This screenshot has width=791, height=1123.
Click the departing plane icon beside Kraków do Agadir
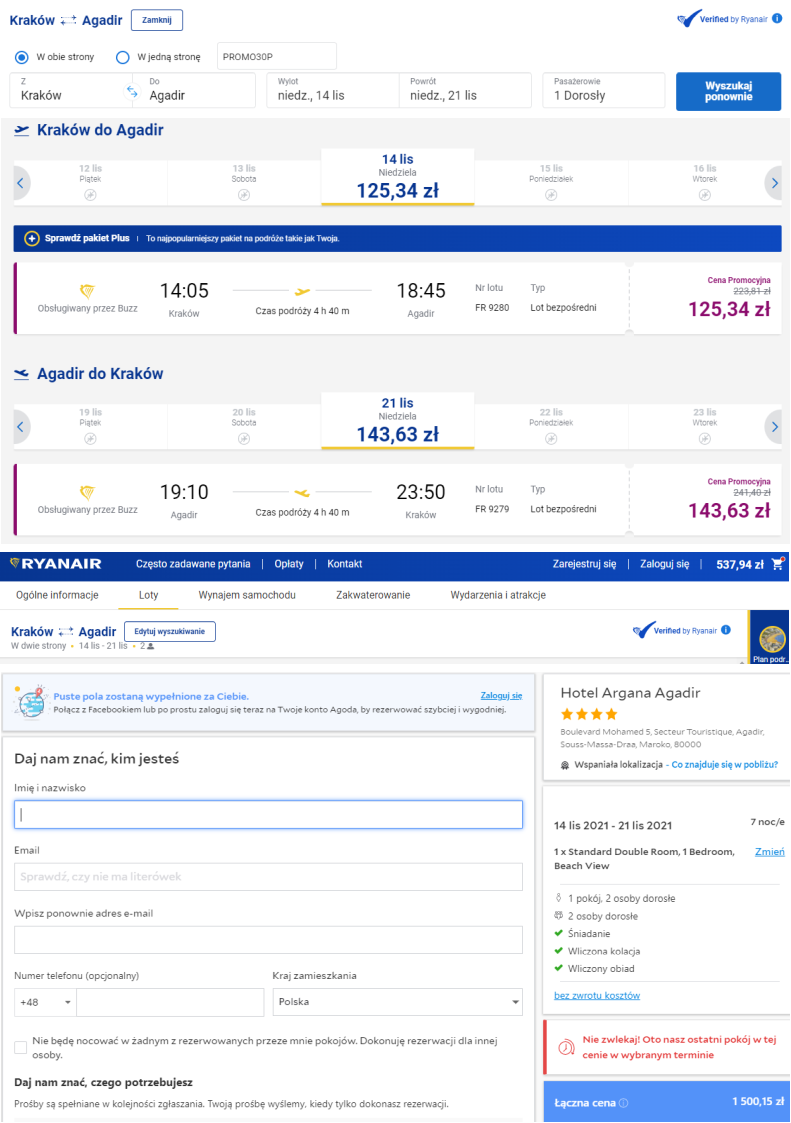click(x=21, y=130)
